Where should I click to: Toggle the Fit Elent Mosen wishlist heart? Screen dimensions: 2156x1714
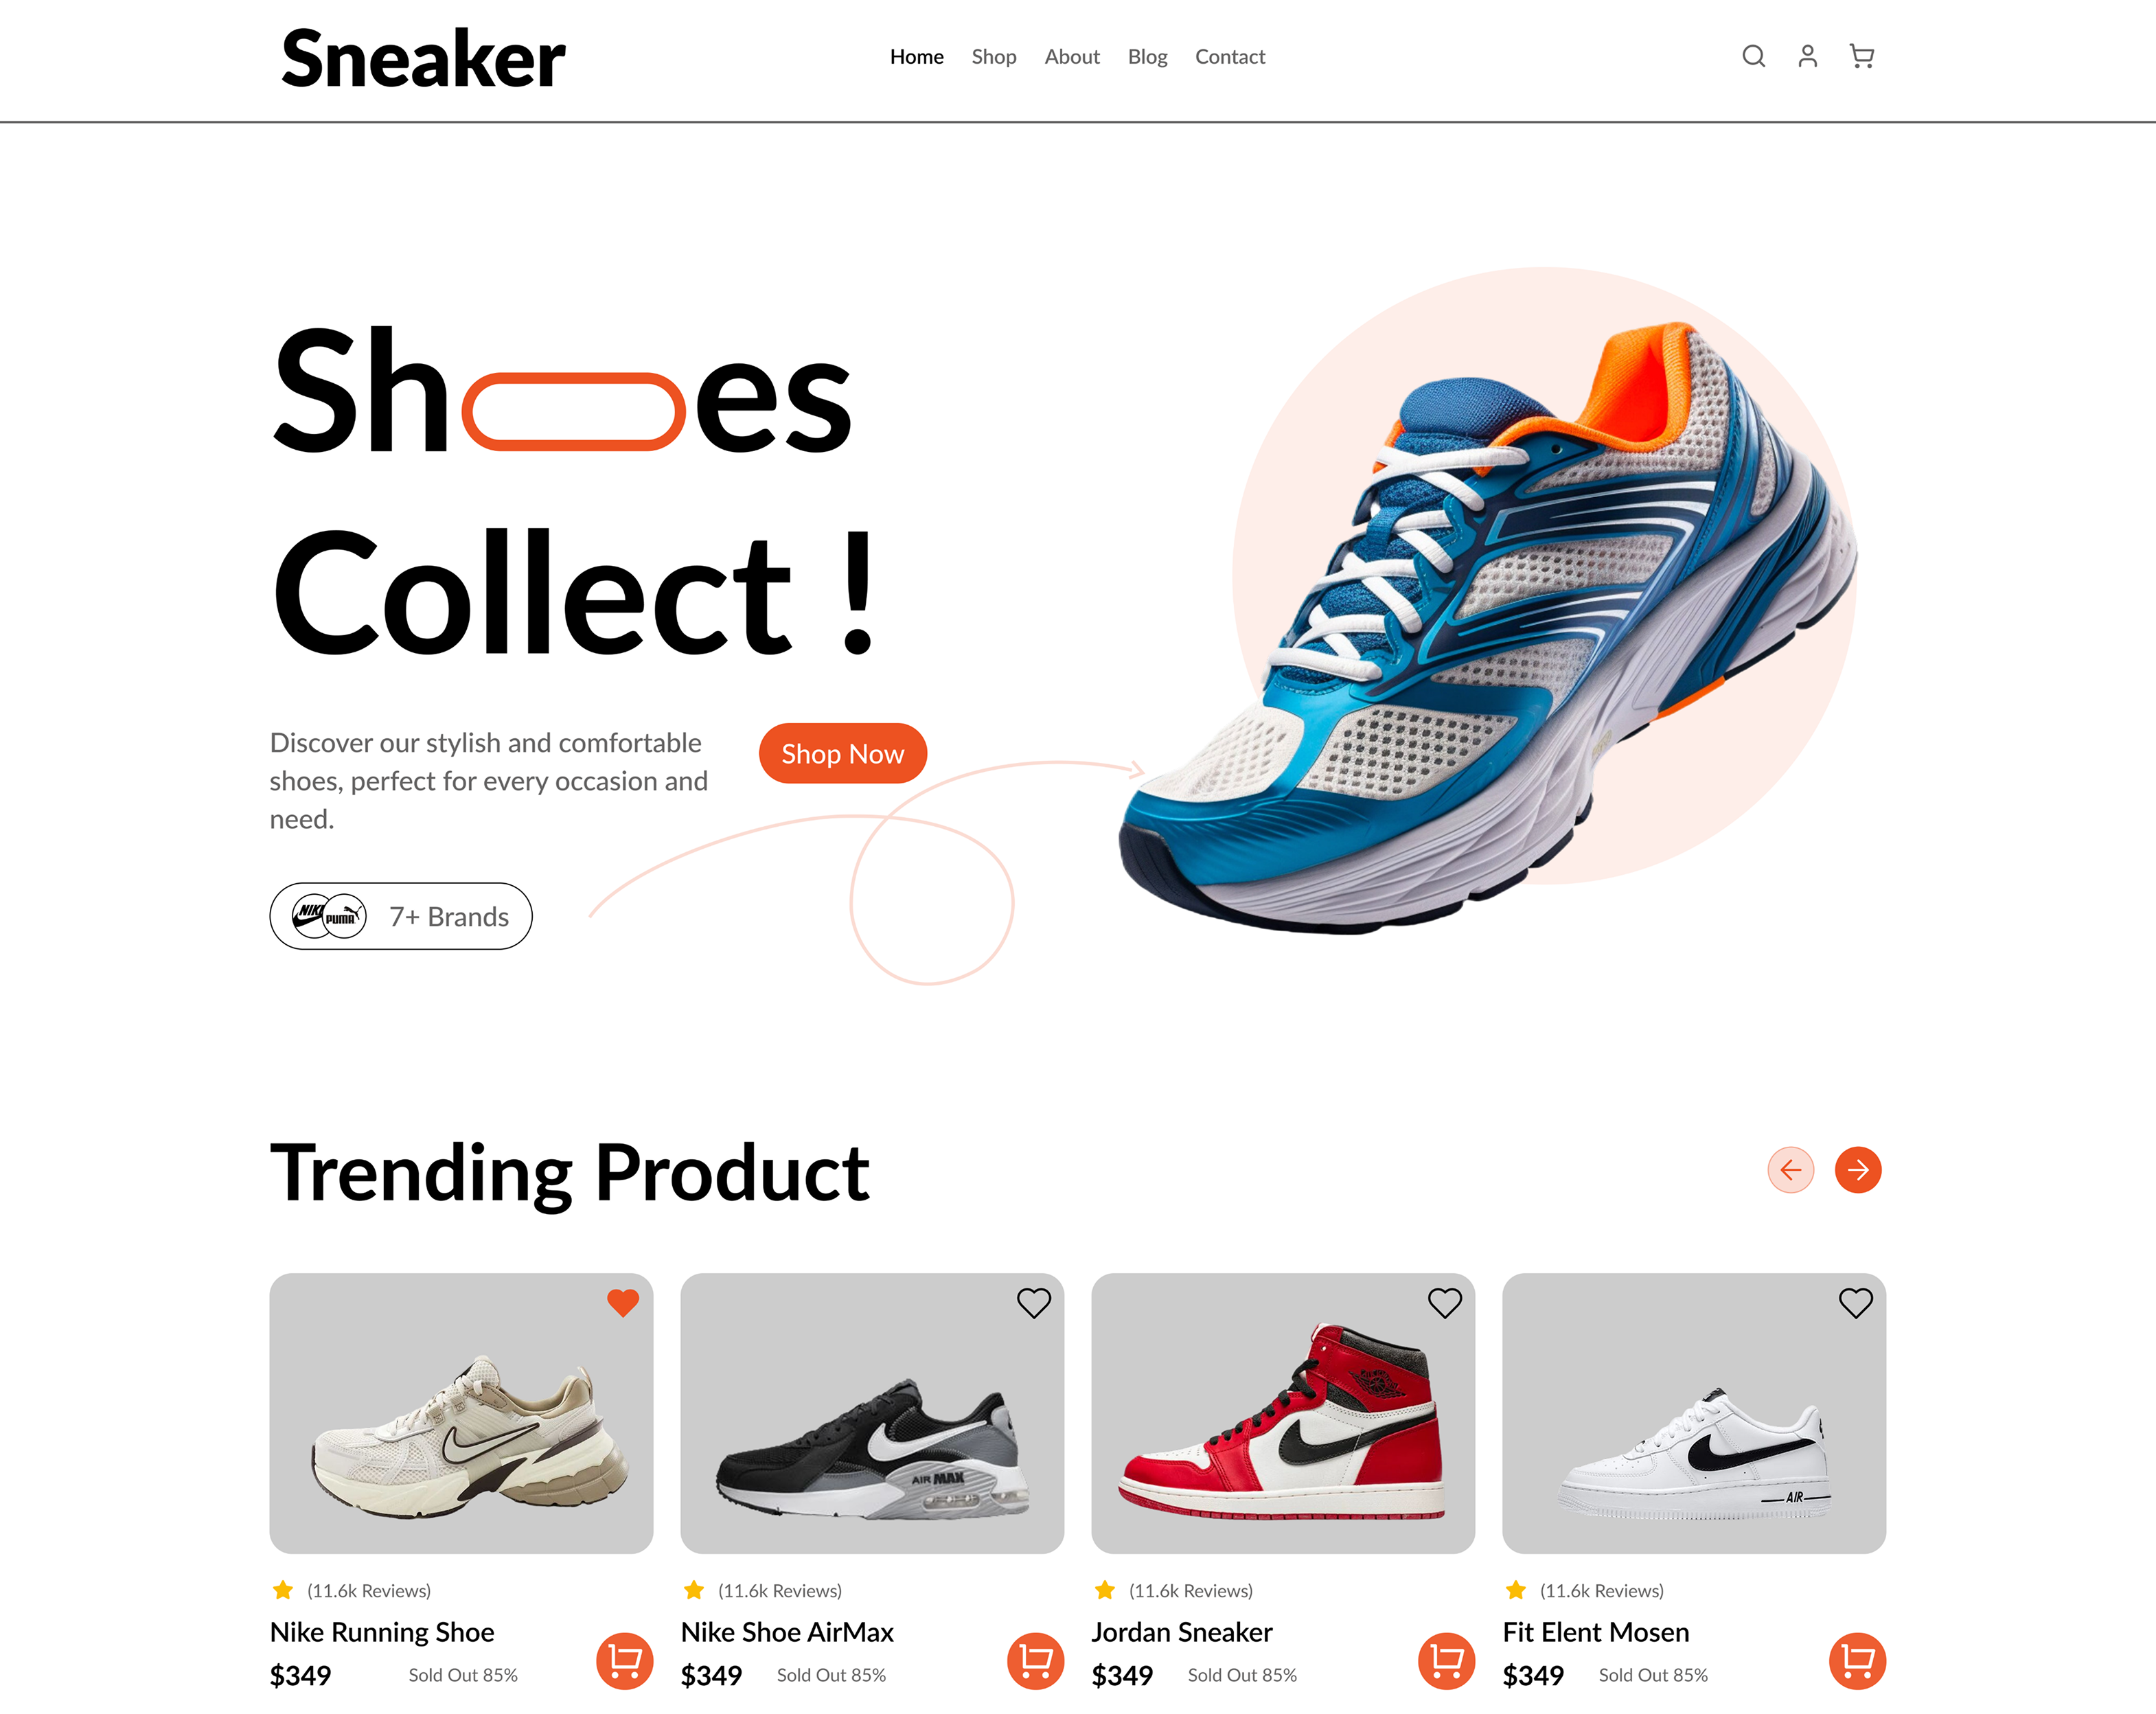(x=1856, y=1302)
